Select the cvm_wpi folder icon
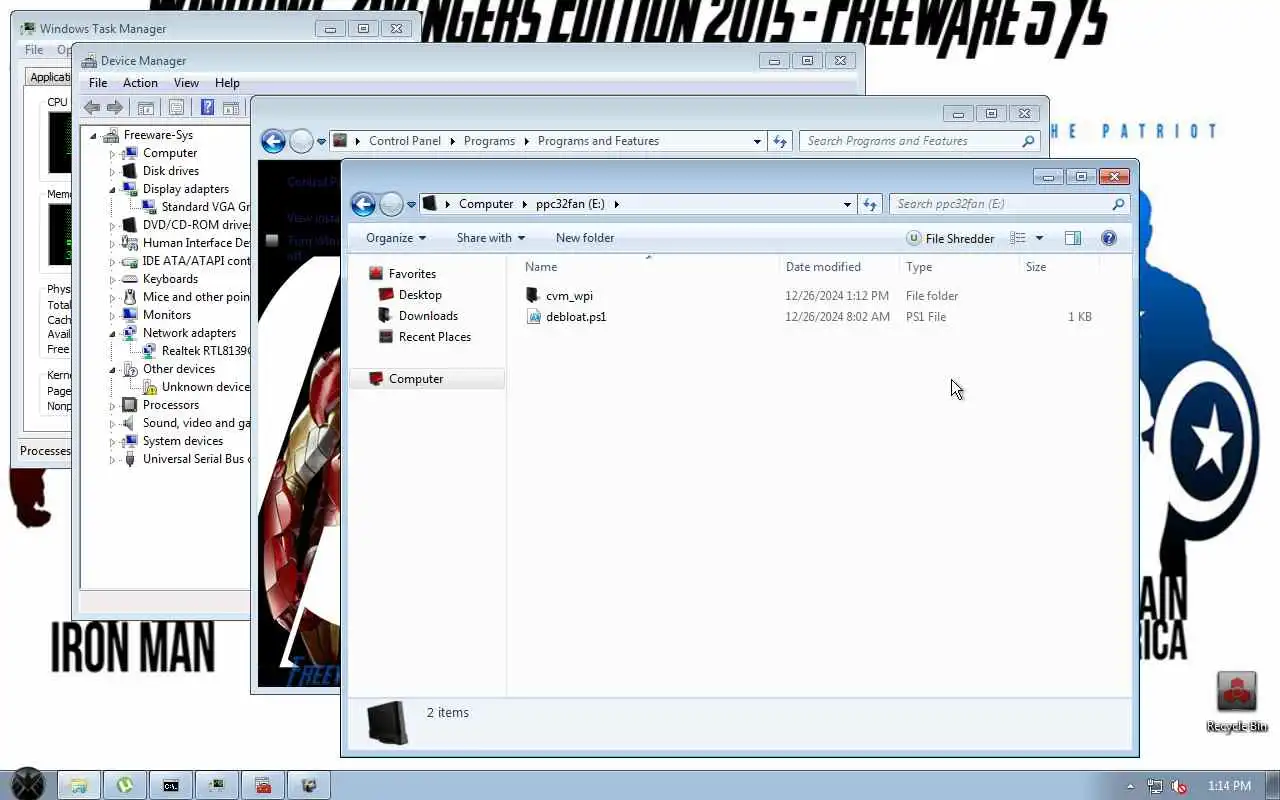Viewport: 1280px width, 800px height. [533, 295]
